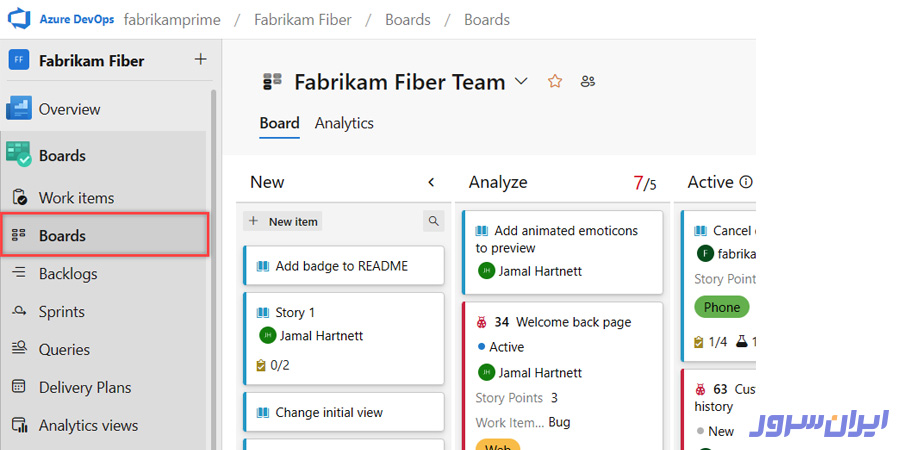
Task: Click the book icon on Change initial view
Action: coord(263,413)
